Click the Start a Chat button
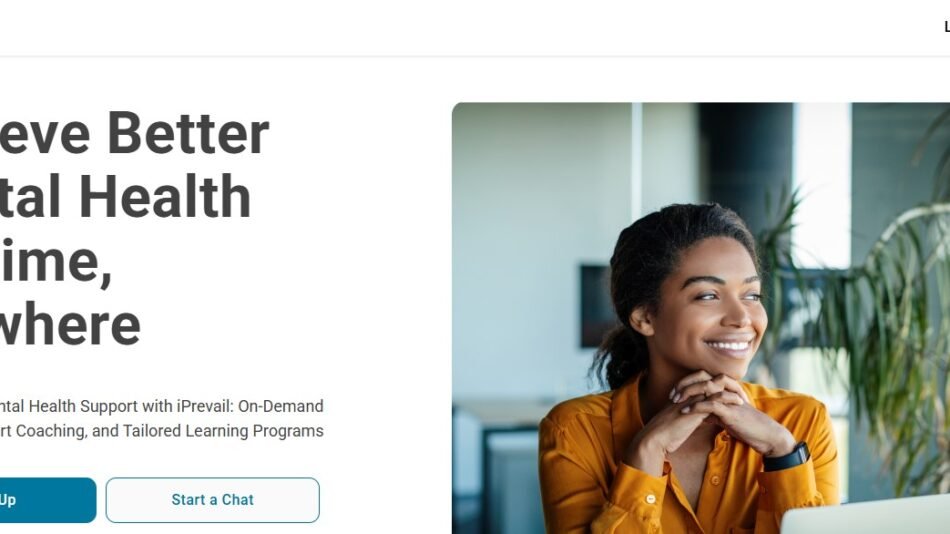The image size is (950, 534). click(x=213, y=500)
